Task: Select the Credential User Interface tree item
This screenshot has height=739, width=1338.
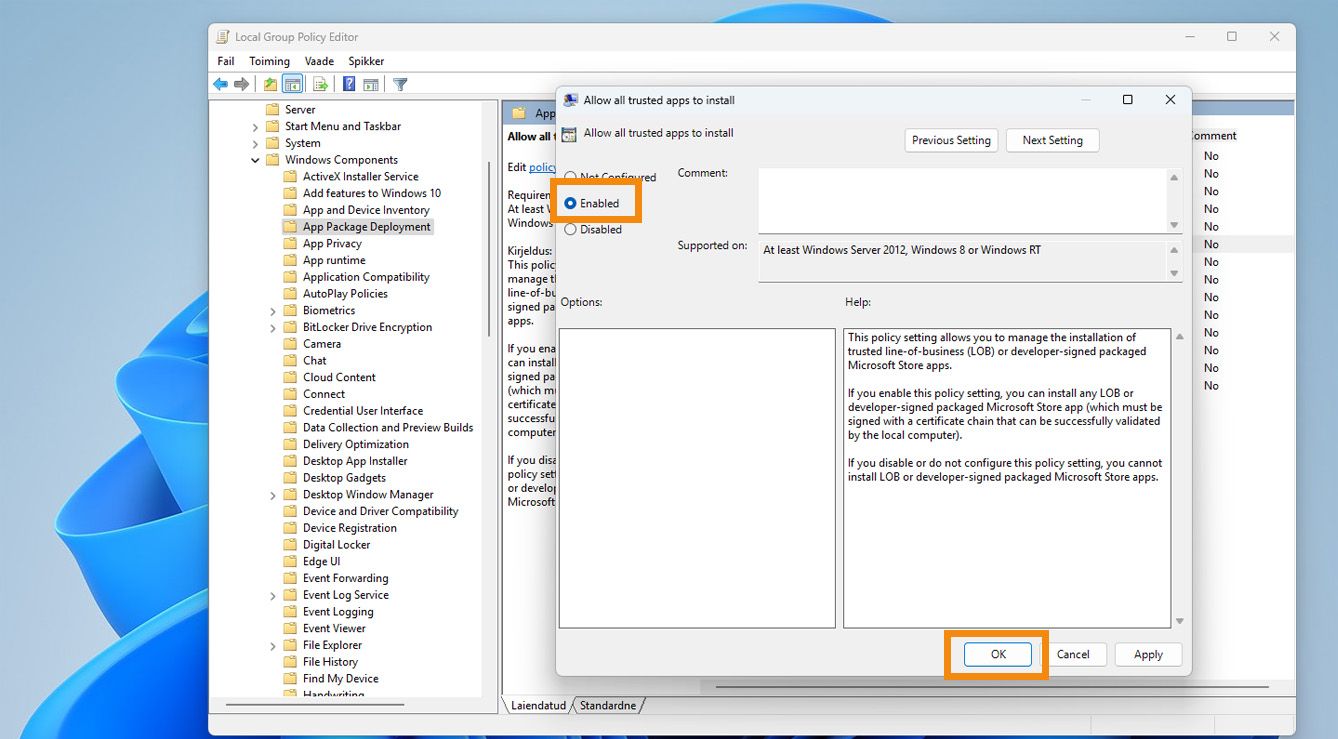Action: pos(363,411)
